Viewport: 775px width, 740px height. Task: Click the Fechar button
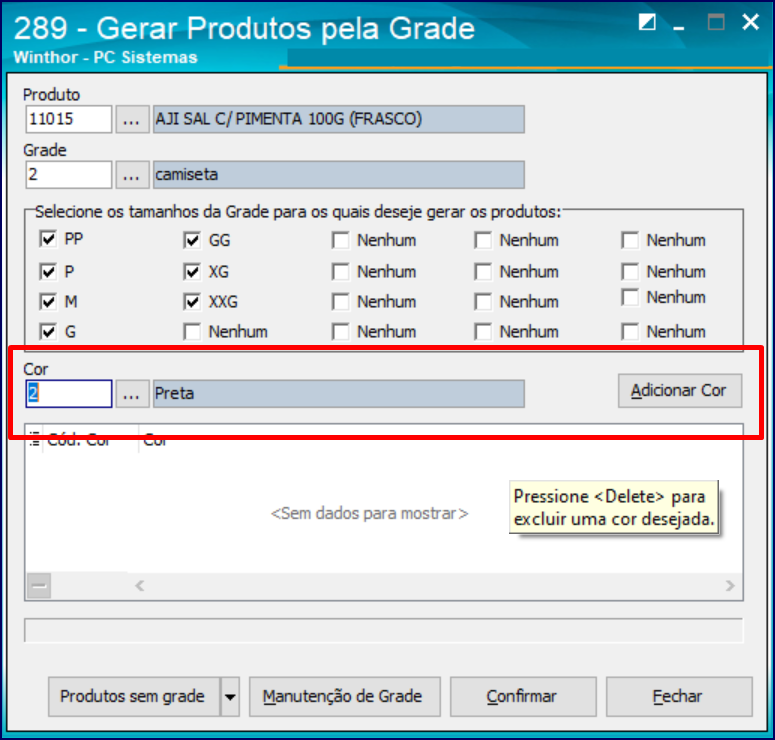[x=679, y=697]
